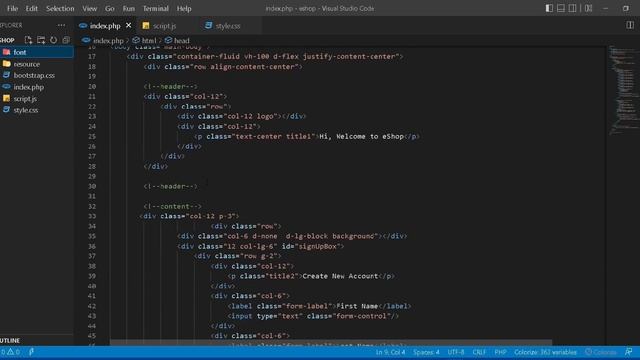Expand the OUTLINE section header

click(37, 340)
